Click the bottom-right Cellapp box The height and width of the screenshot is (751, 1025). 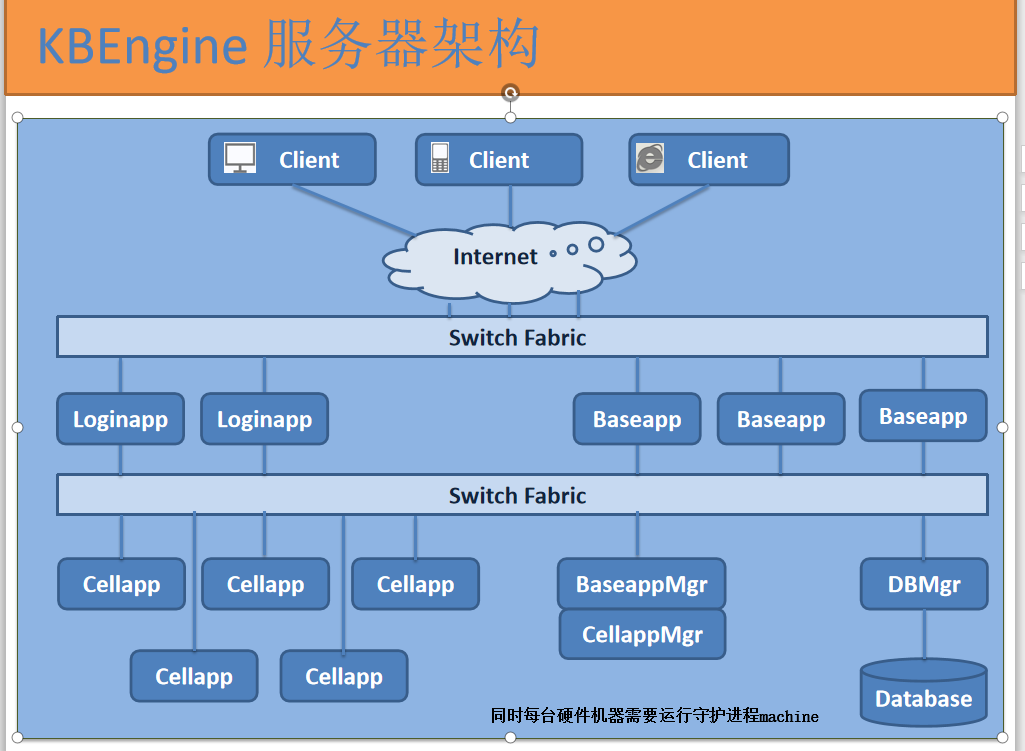[343, 676]
